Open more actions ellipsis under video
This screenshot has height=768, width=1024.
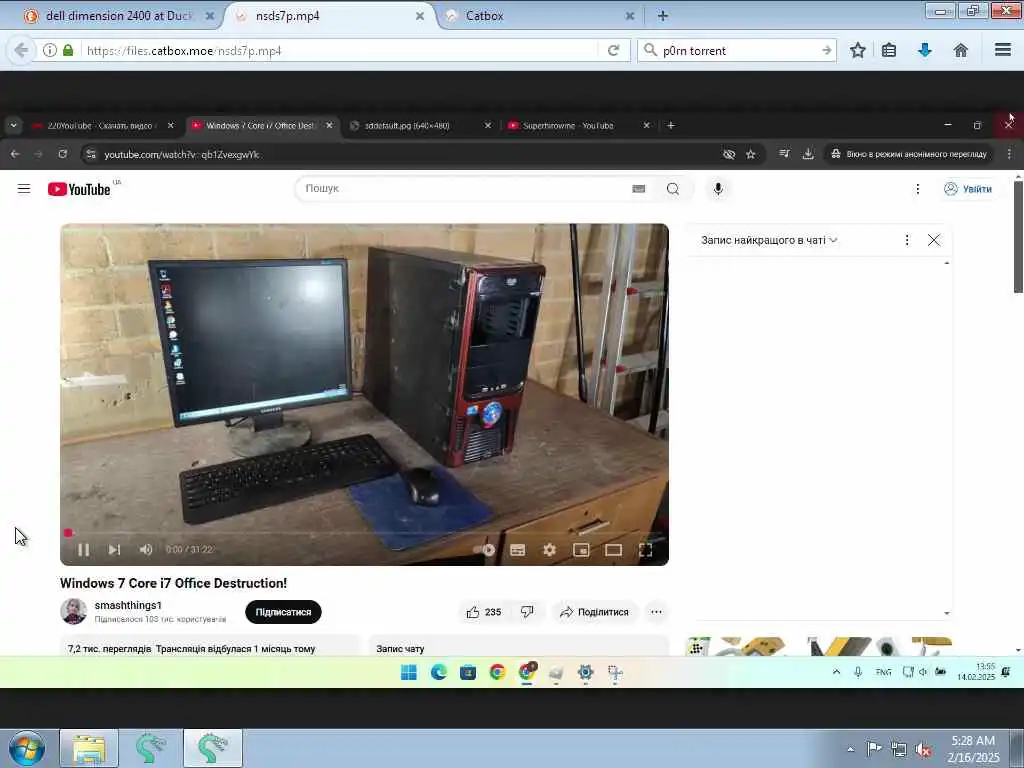click(x=656, y=612)
